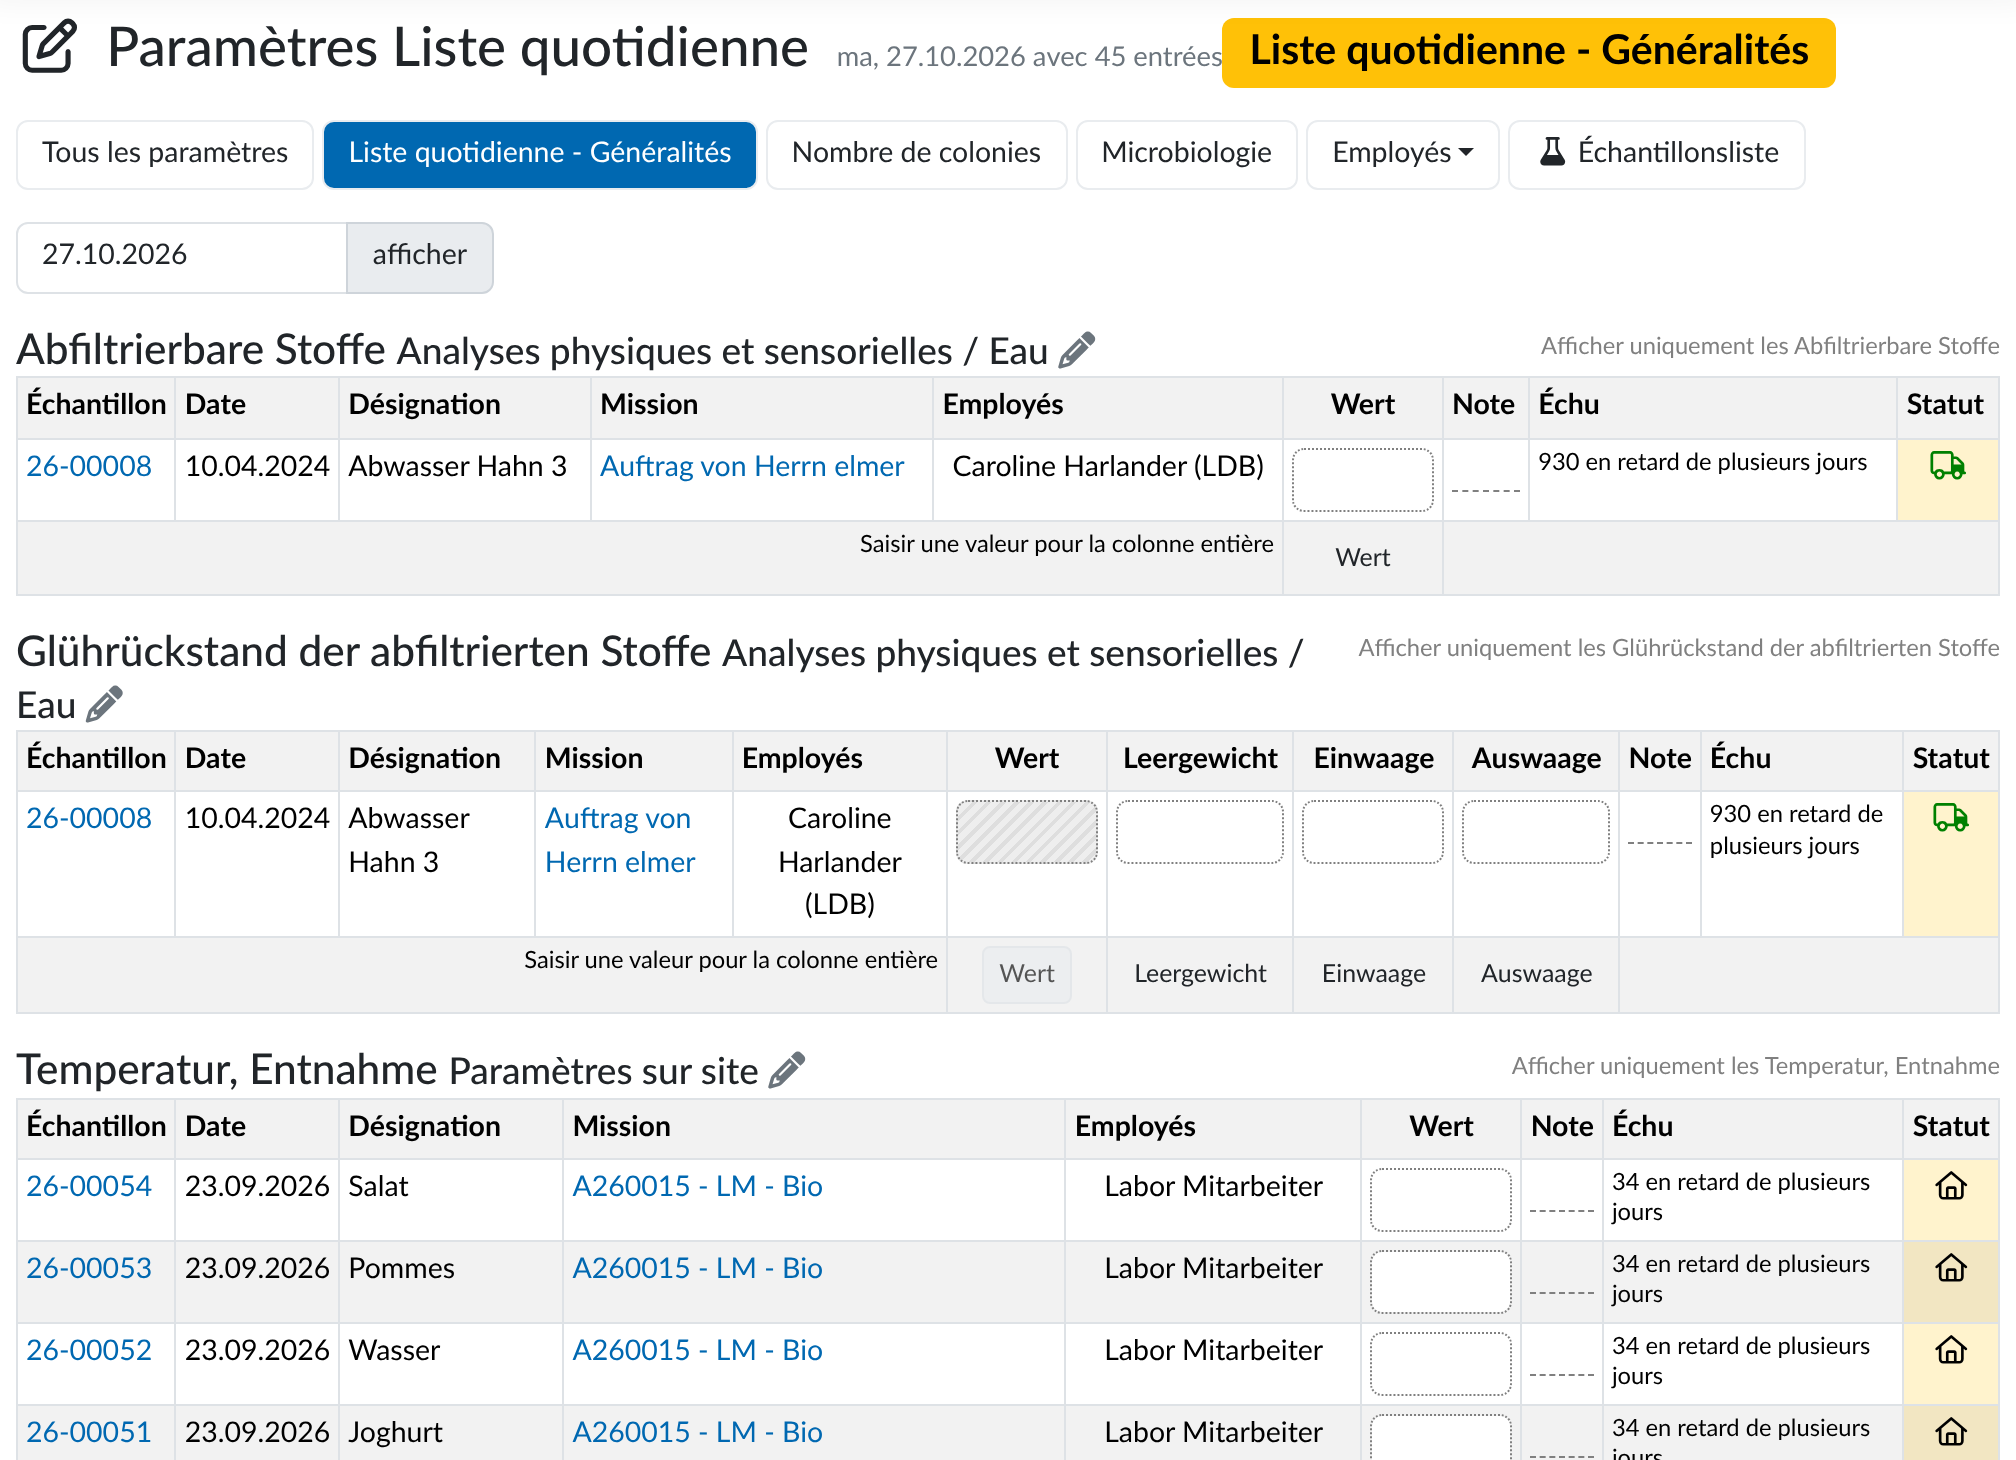2016x1460 pixels.
Task: Click the yellow Liste quotidienne - Généralités badge
Action: pyautogui.click(x=1528, y=52)
